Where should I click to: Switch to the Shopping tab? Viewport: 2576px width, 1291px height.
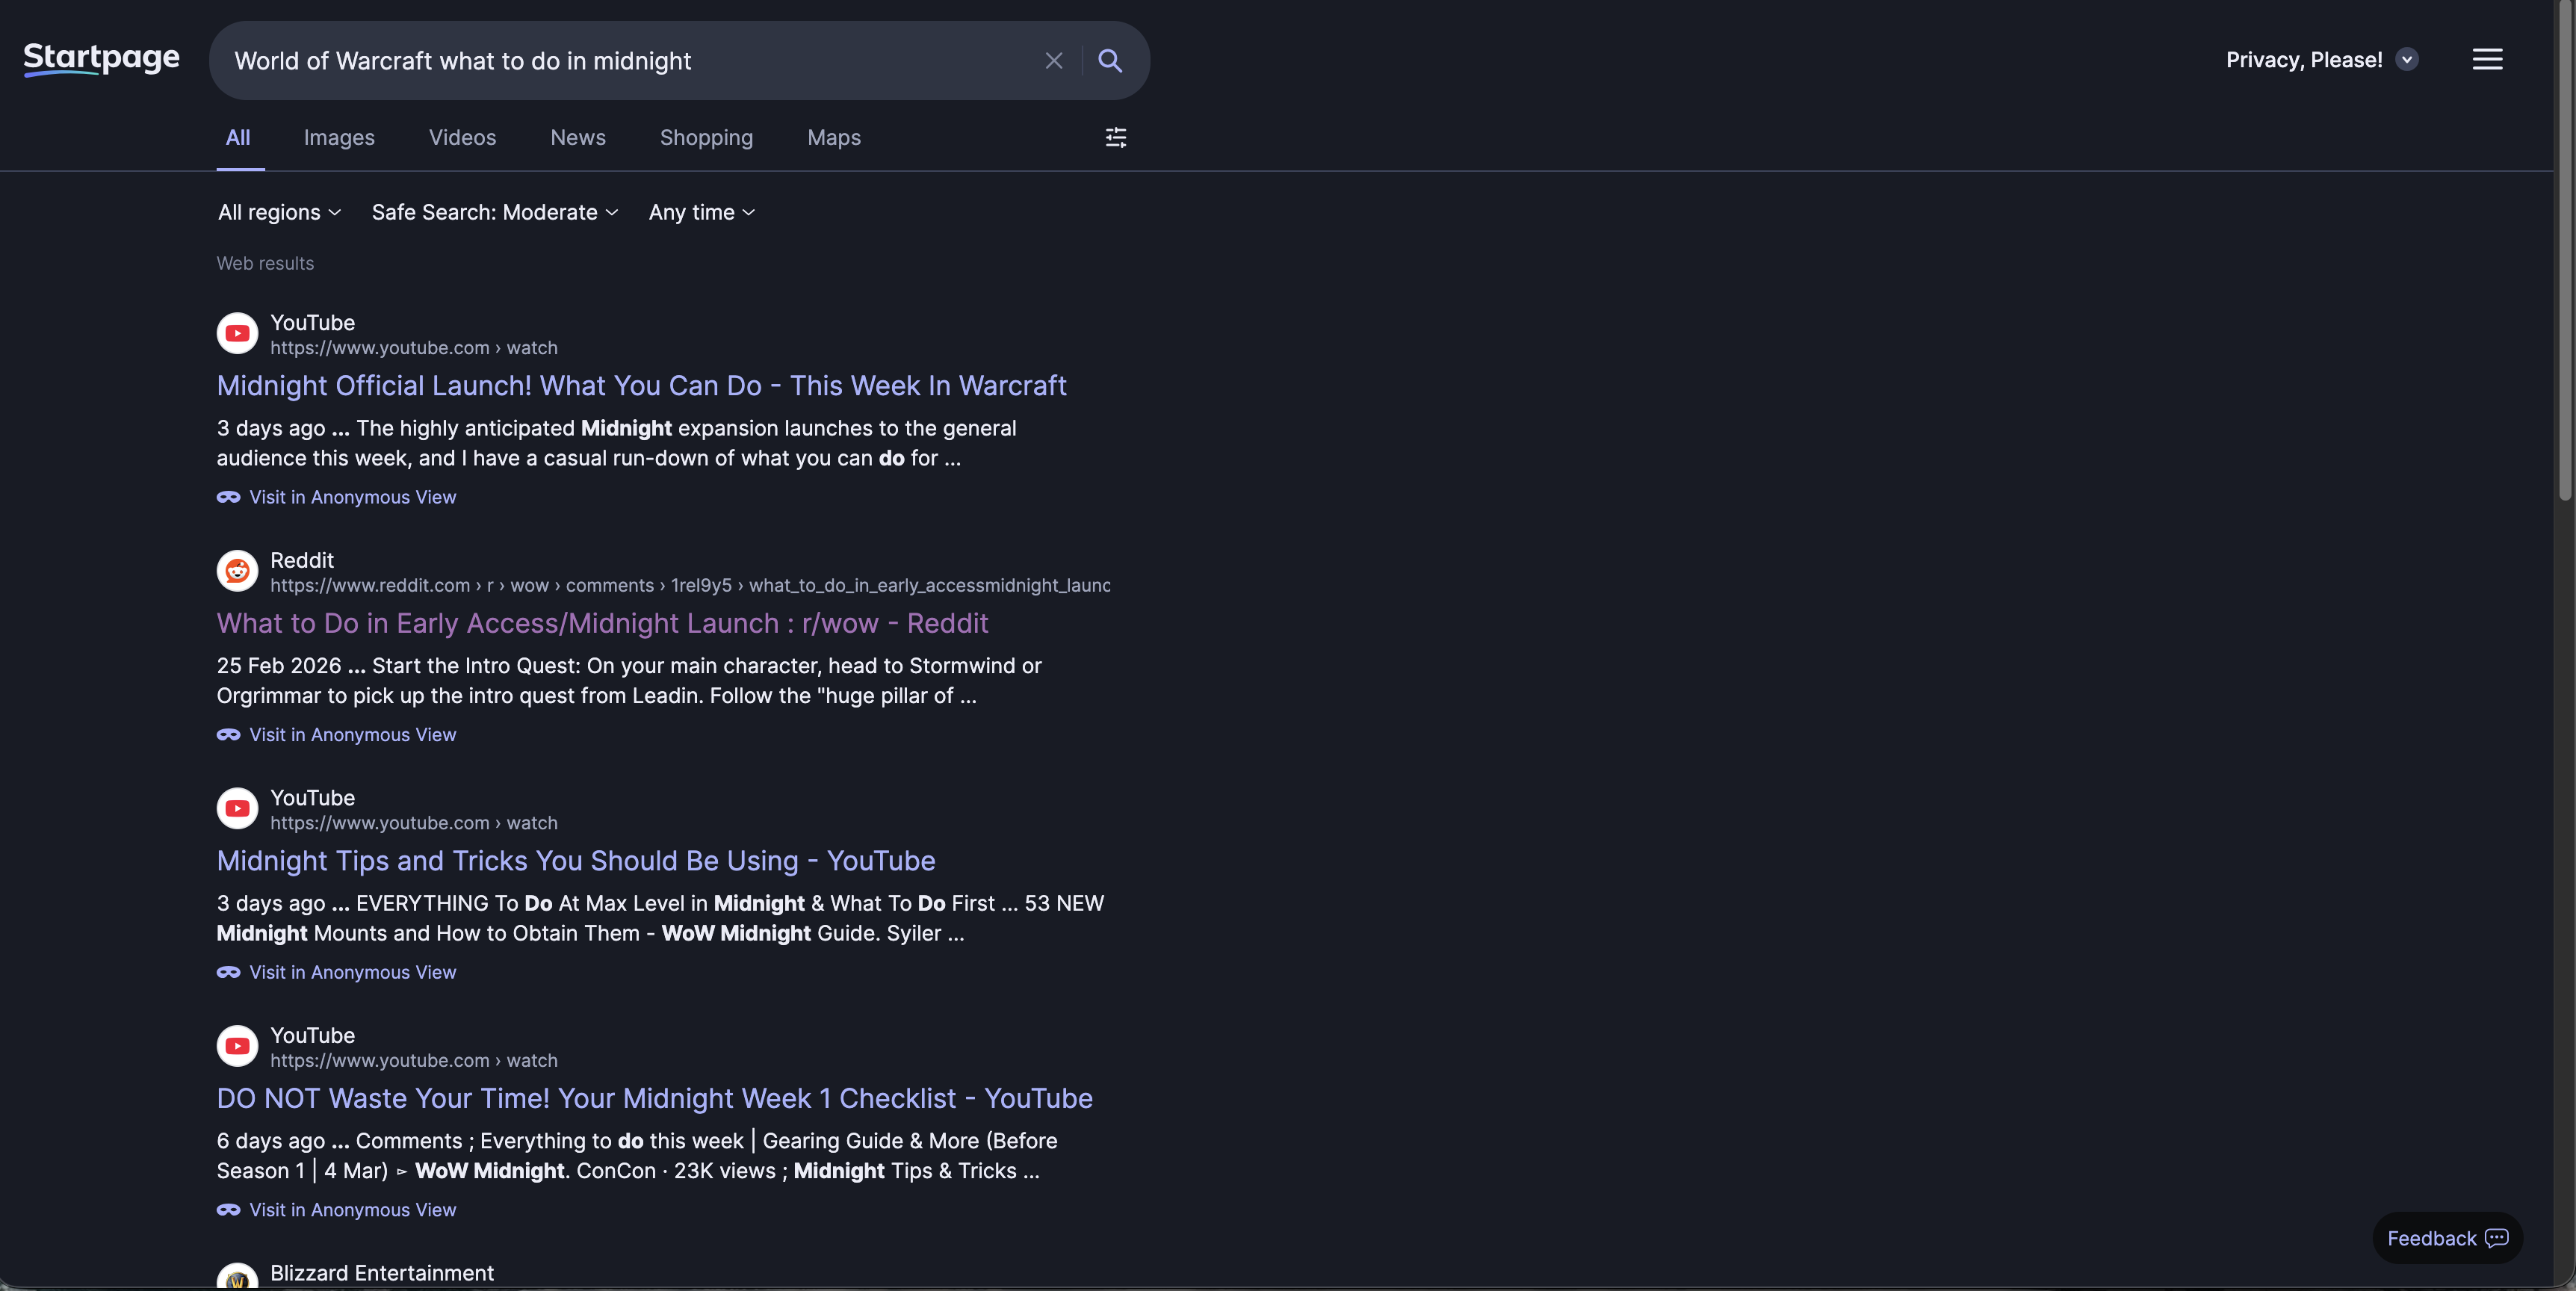click(x=706, y=138)
